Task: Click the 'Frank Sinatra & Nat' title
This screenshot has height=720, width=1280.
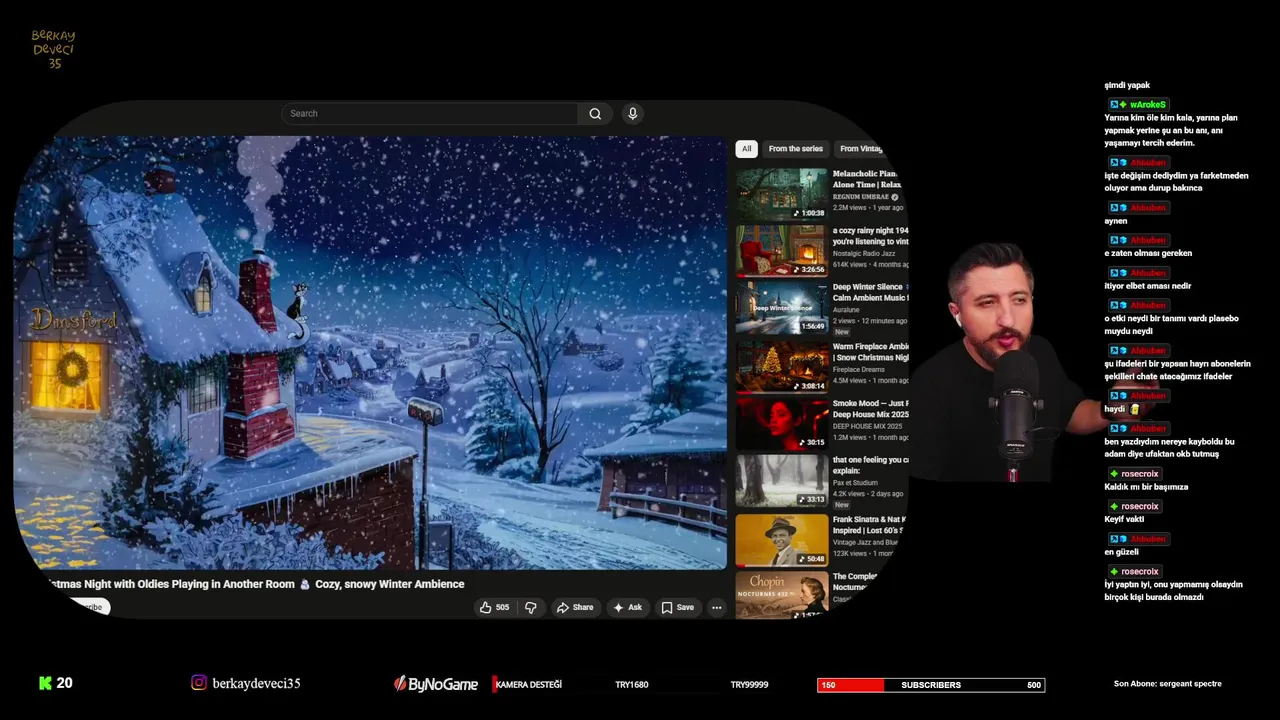Action: tap(870, 524)
